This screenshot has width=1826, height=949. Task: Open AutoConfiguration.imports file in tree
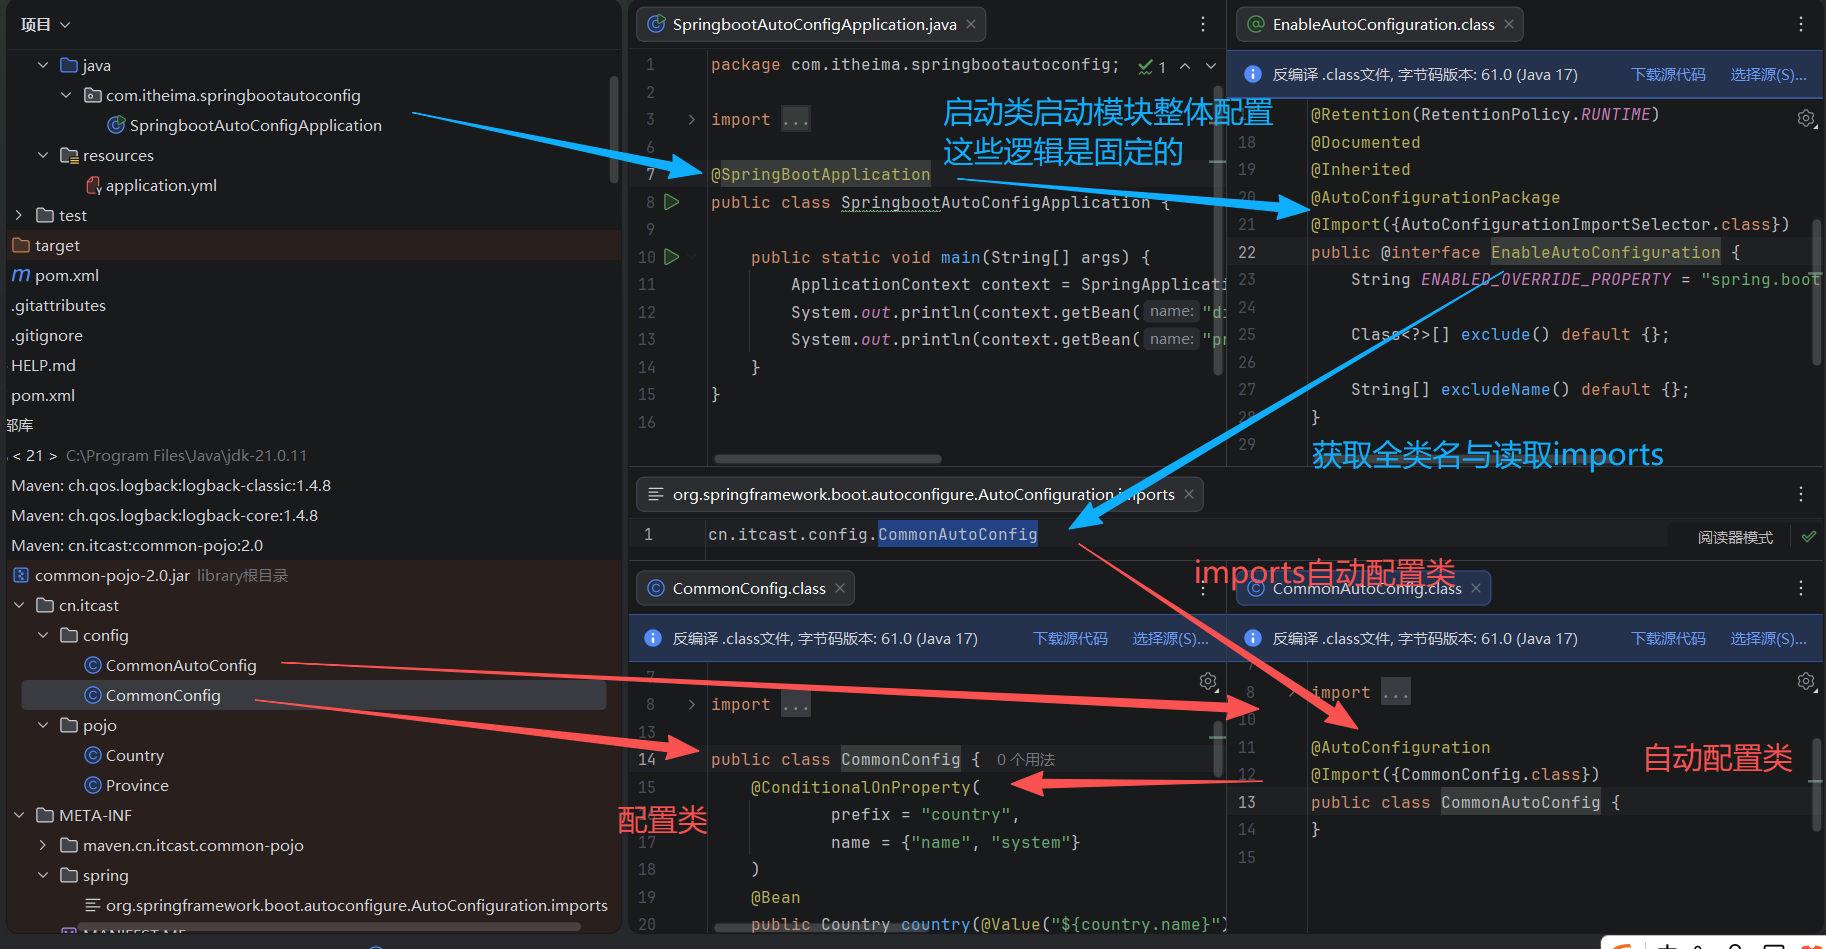pos(346,905)
